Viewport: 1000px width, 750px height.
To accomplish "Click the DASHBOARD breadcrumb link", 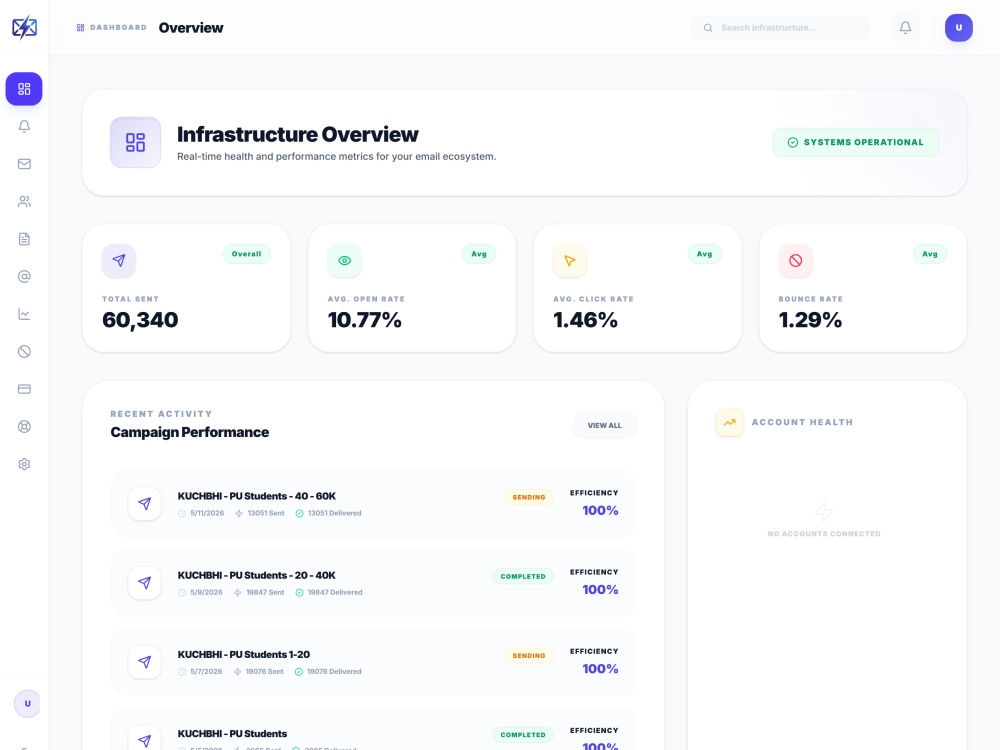I will point(112,27).
